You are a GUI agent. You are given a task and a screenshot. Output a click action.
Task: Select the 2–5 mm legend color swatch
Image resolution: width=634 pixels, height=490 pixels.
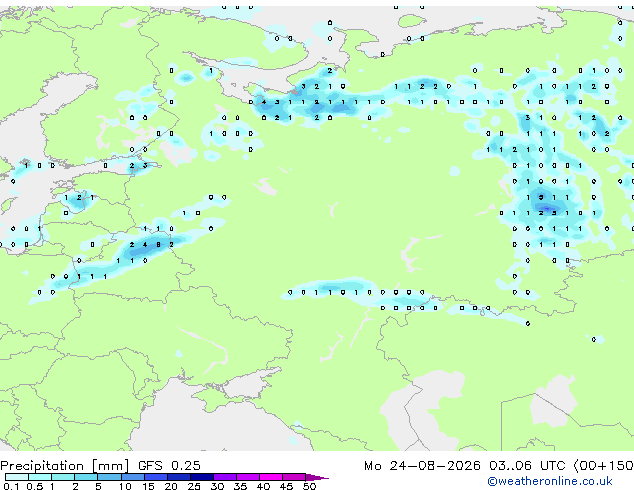pyautogui.click(x=86, y=477)
